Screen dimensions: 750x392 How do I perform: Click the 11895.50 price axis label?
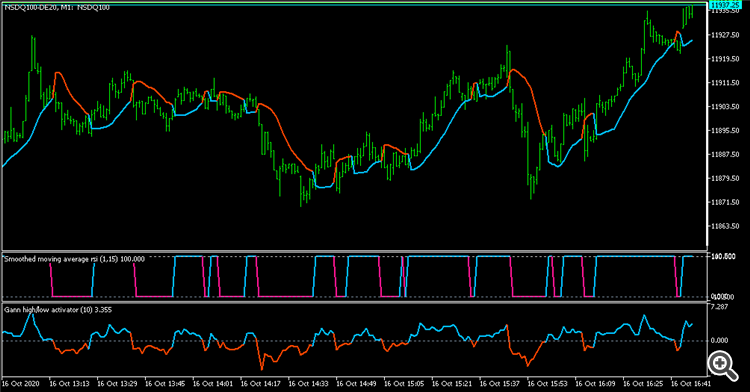tap(725, 131)
